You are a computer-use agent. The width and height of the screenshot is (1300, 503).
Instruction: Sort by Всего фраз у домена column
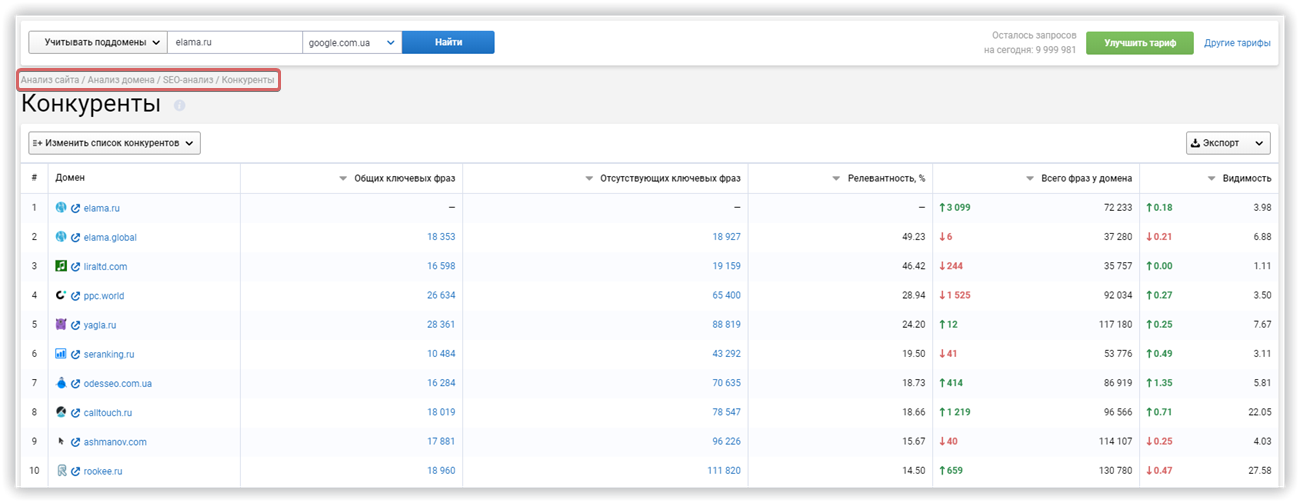(1079, 178)
